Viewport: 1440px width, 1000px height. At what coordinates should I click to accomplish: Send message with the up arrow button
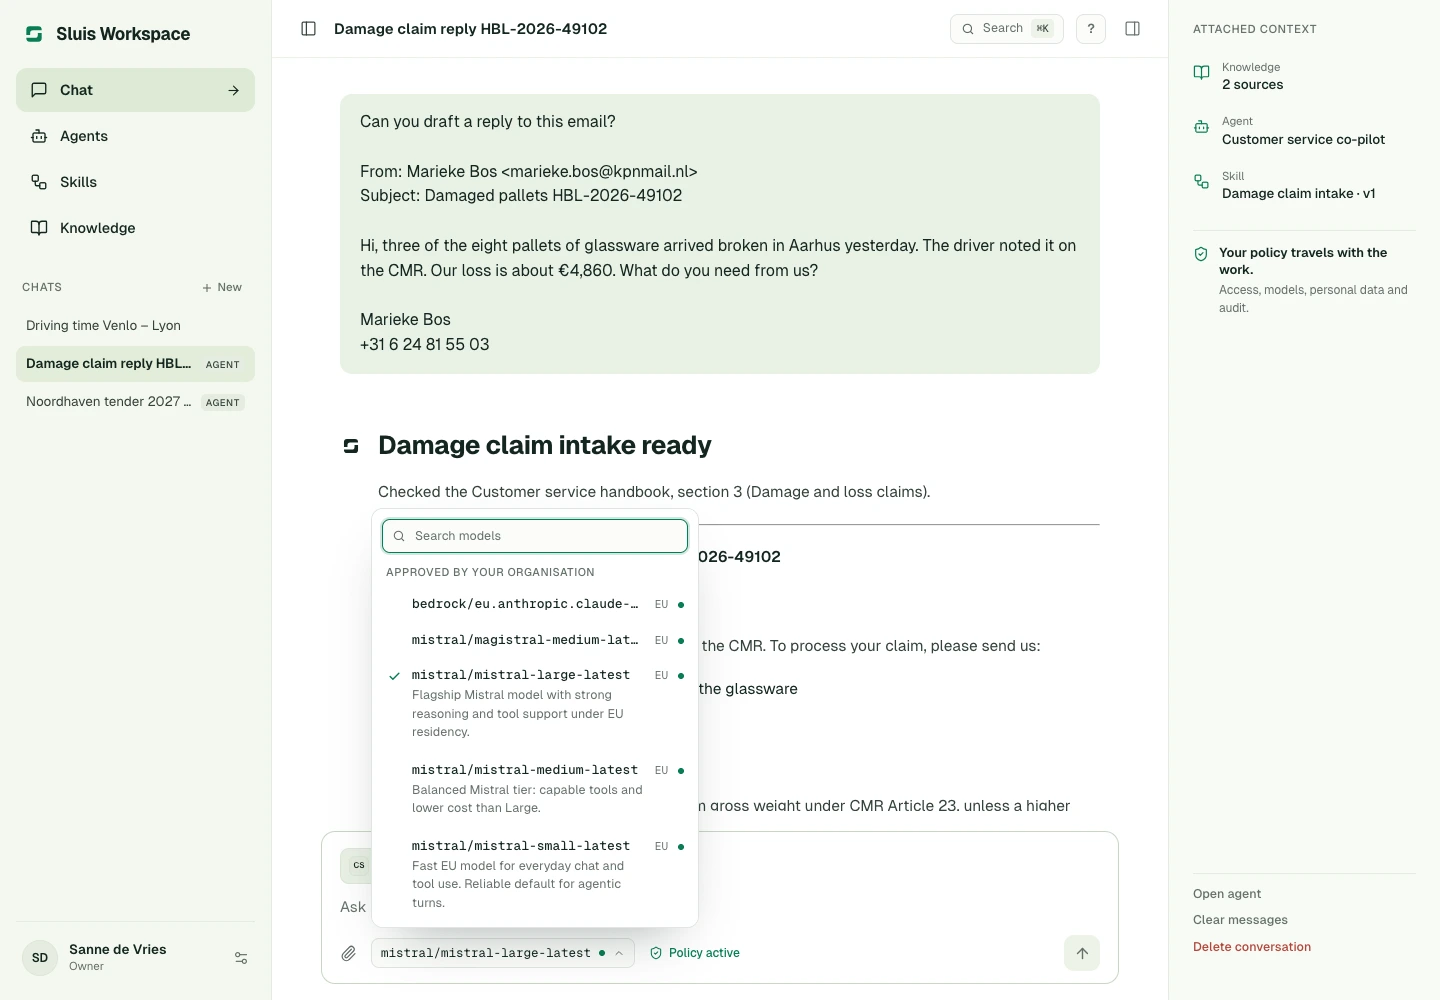tap(1082, 953)
